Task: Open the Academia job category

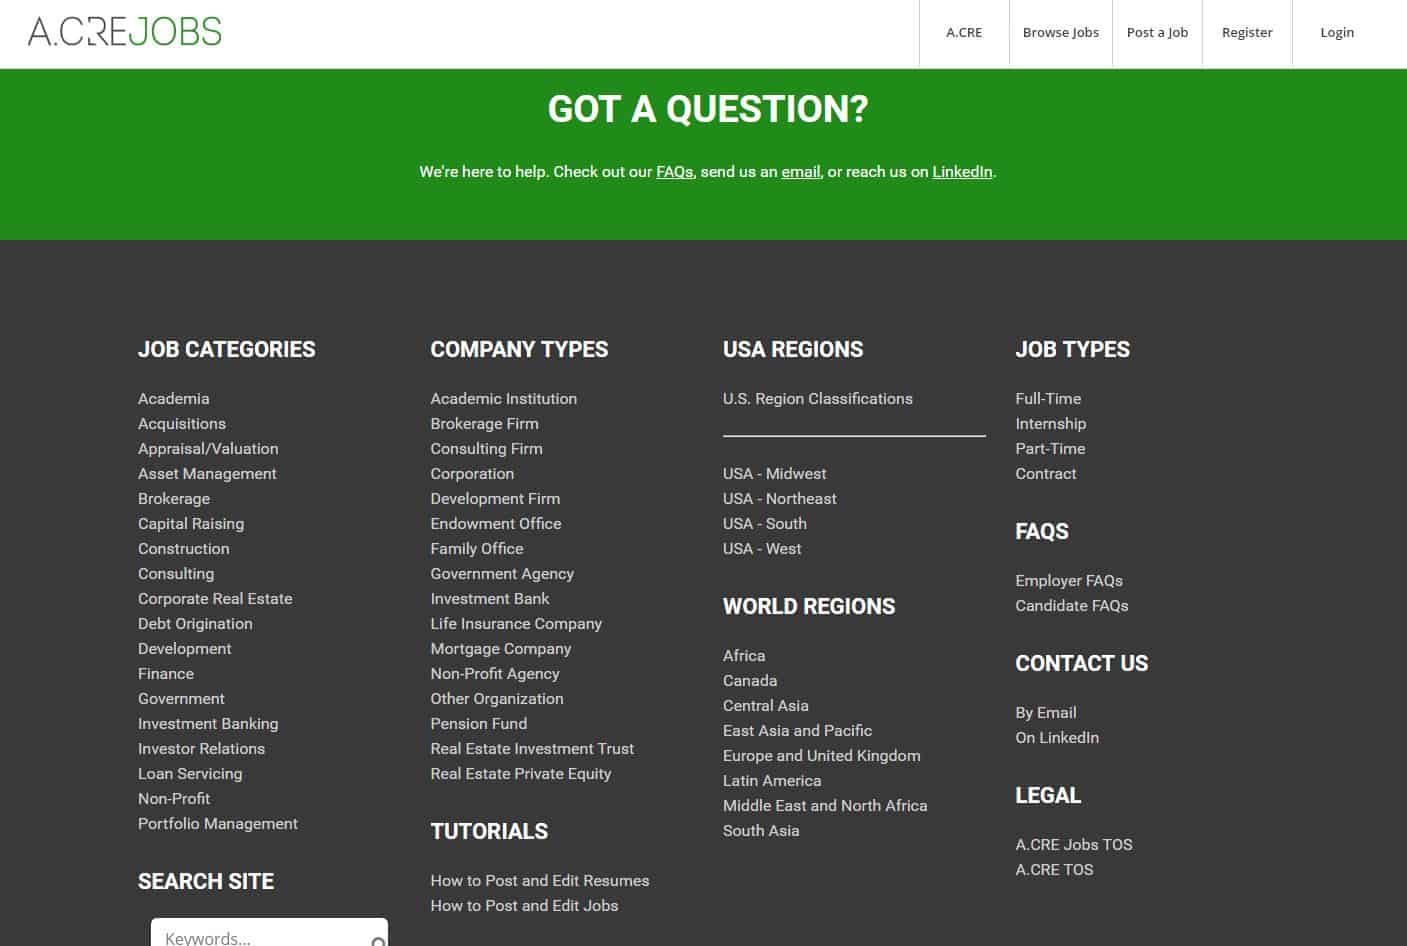Action: (174, 399)
